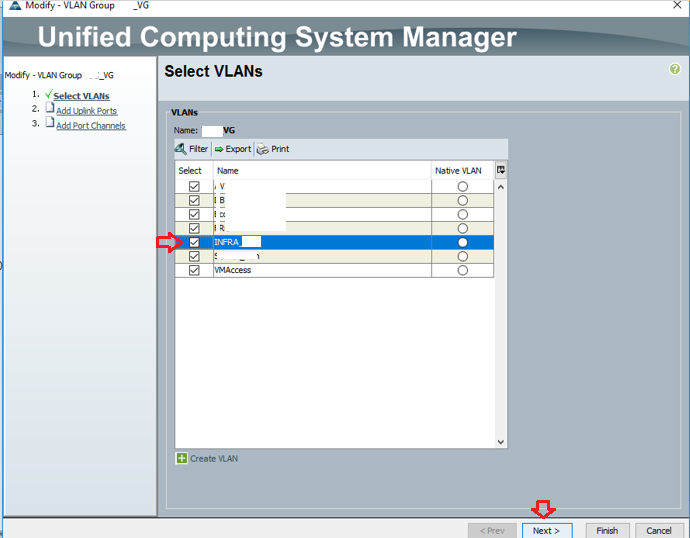
Task: Click the green plus Create VLAN icon
Action: (x=181, y=458)
